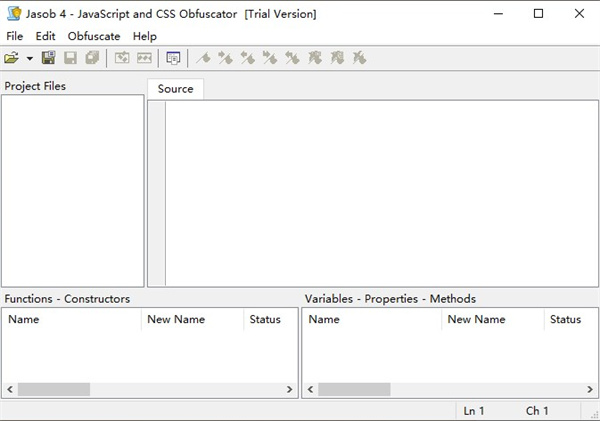Viewport: 600px width, 421px height.
Task: Click the 'Functions - Constructors' label
Action: (67, 299)
